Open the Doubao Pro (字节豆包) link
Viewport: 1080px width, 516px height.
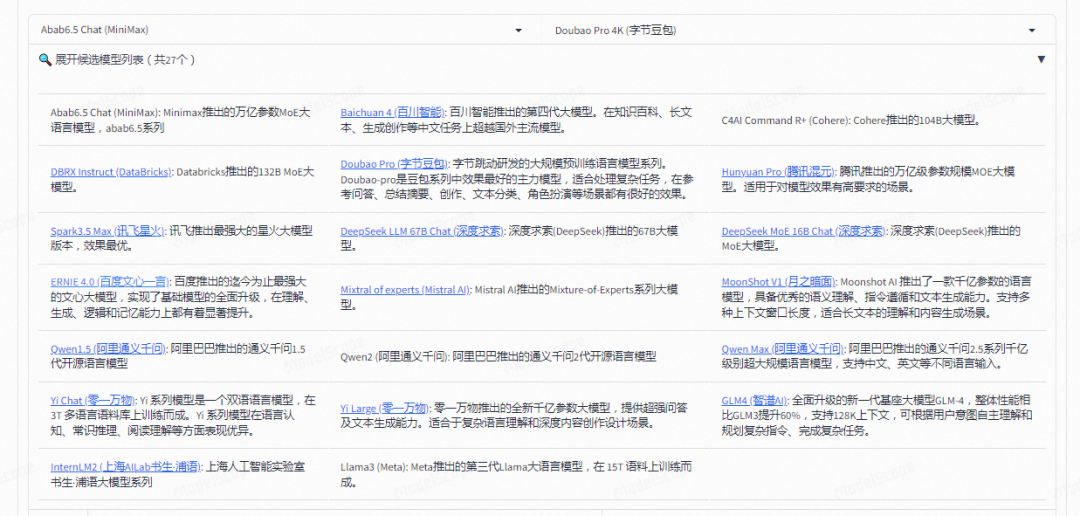pyautogui.click(x=394, y=164)
